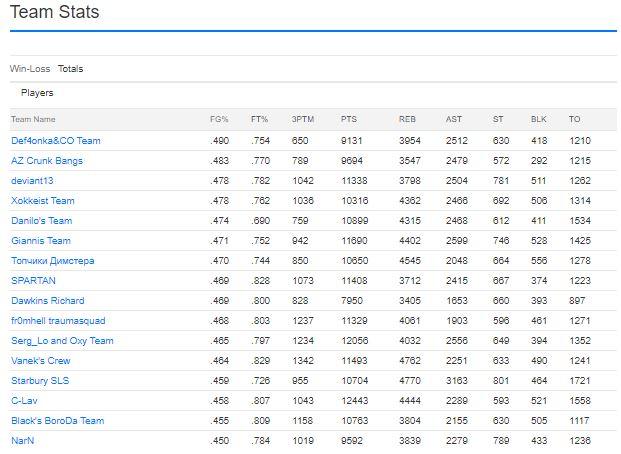The width and height of the screenshot is (621, 454).
Task: Open Serg_Lo and Oxy Team link
Action: pos(62,341)
